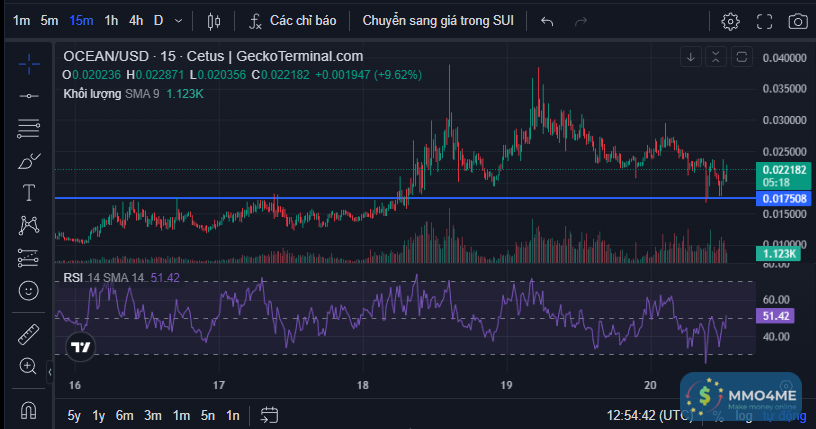
Task: Select the text annotation tool
Action: coord(29,193)
